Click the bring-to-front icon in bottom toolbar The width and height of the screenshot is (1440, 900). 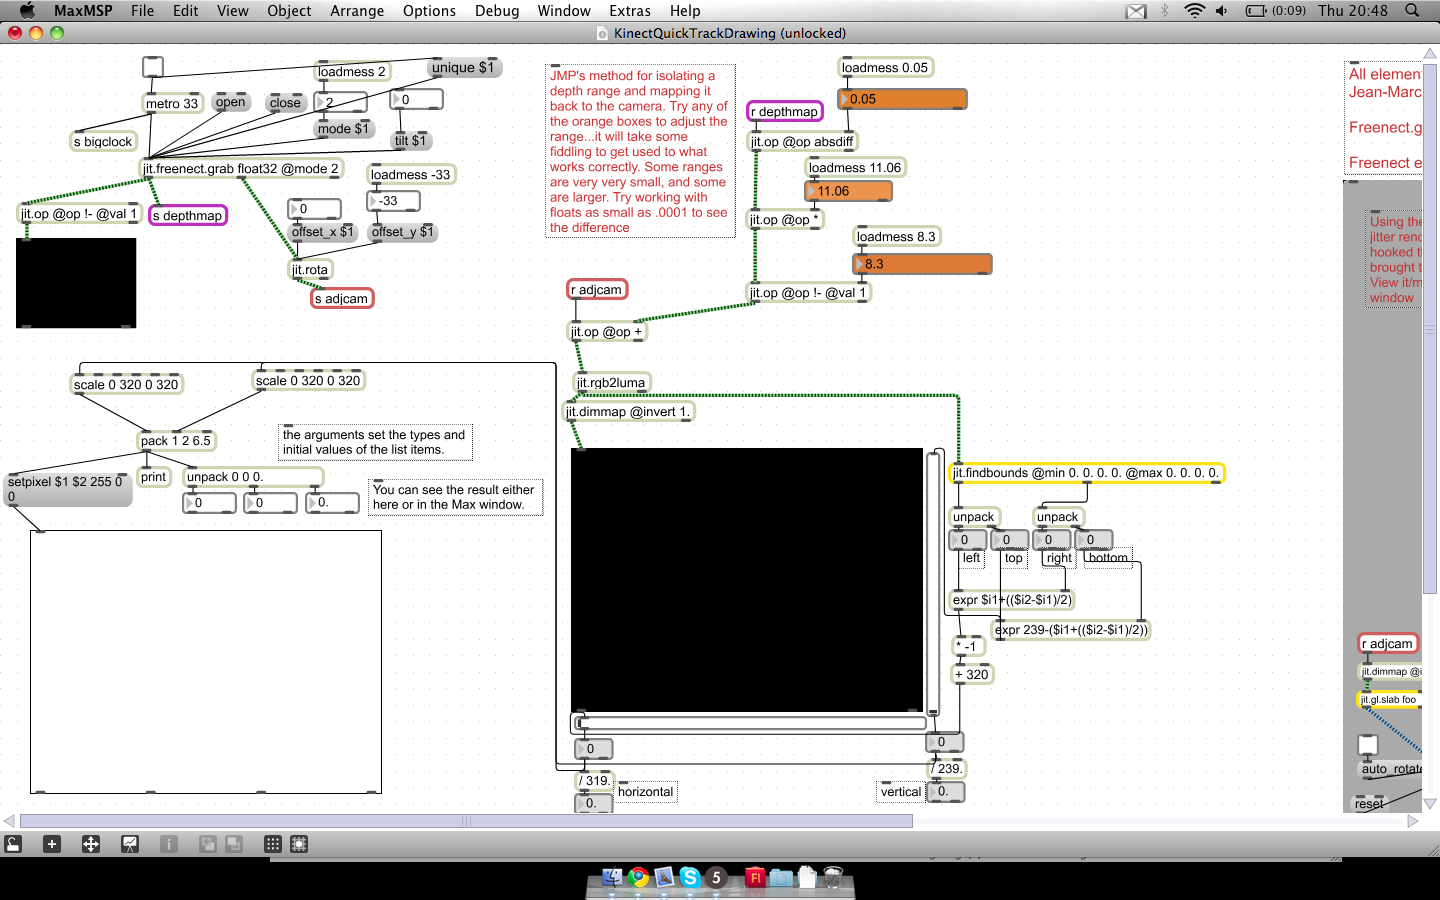coord(208,844)
